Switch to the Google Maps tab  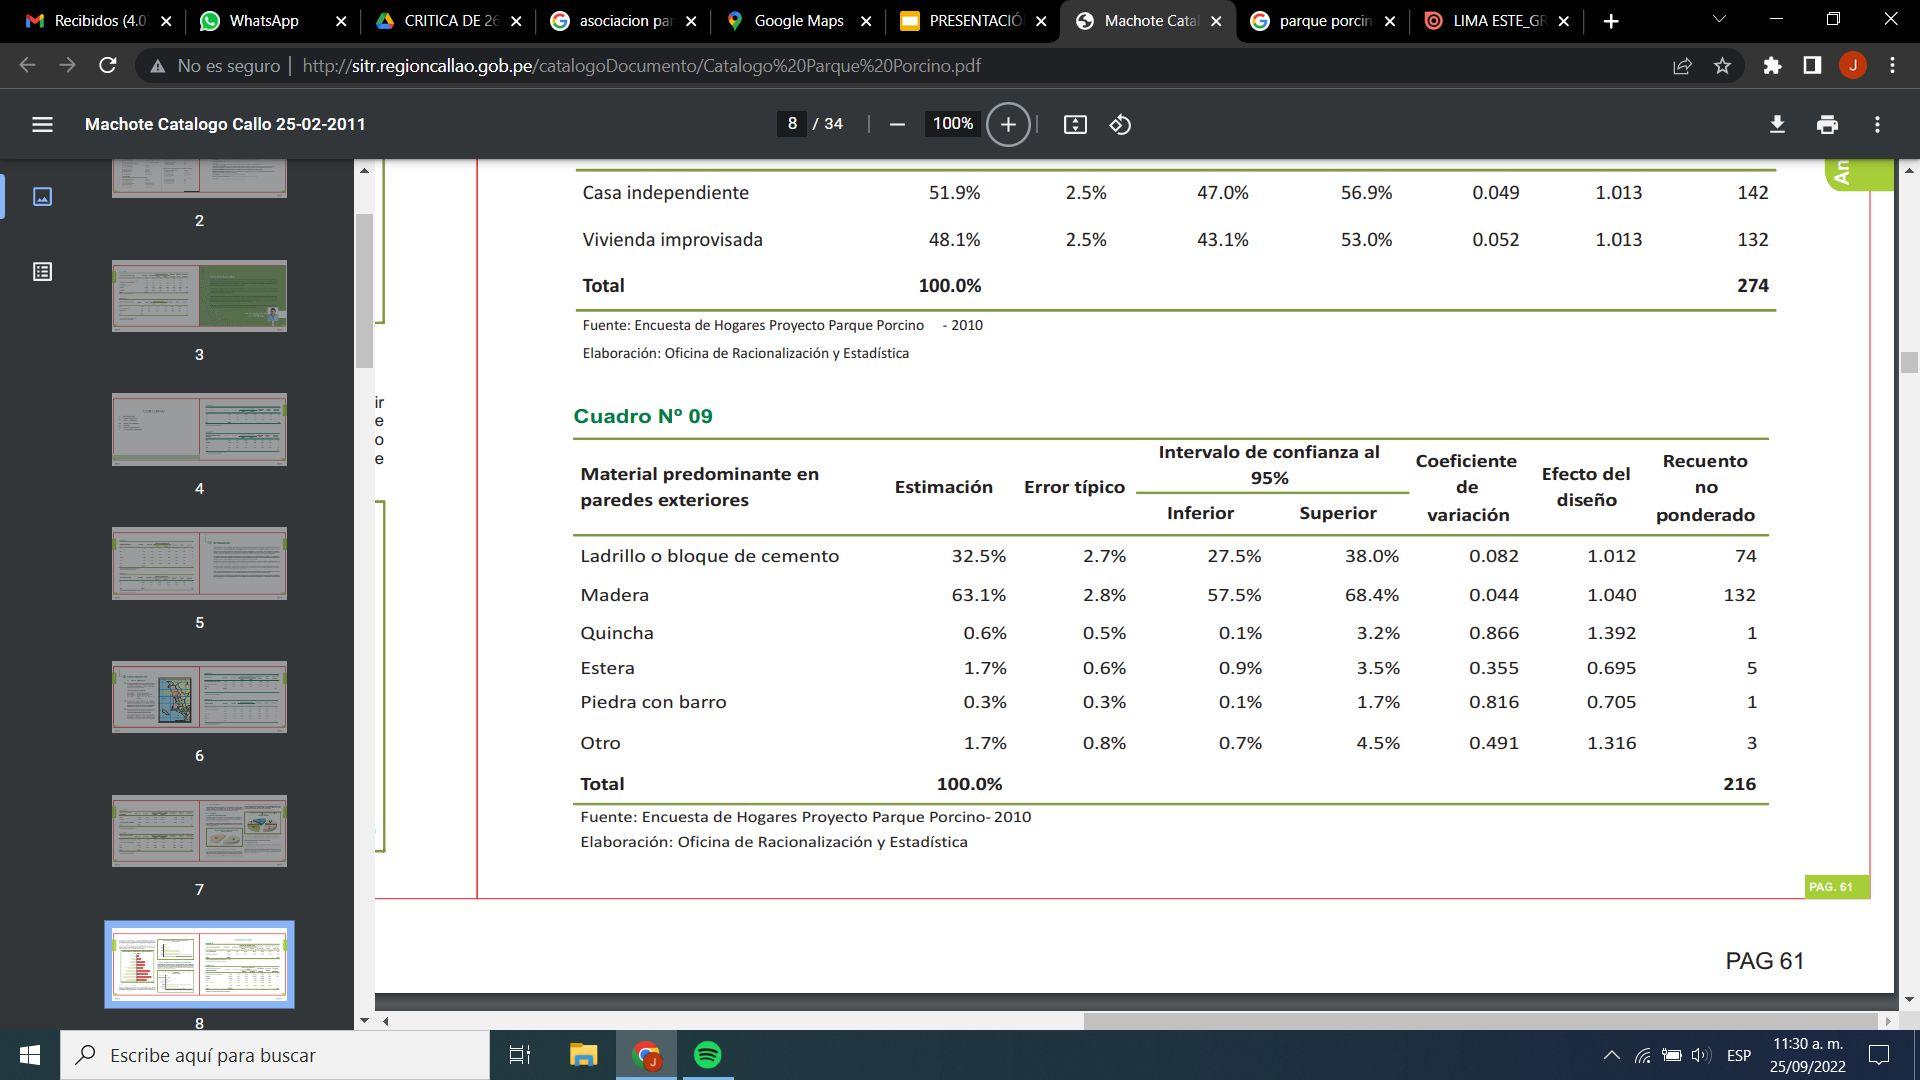click(798, 20)
